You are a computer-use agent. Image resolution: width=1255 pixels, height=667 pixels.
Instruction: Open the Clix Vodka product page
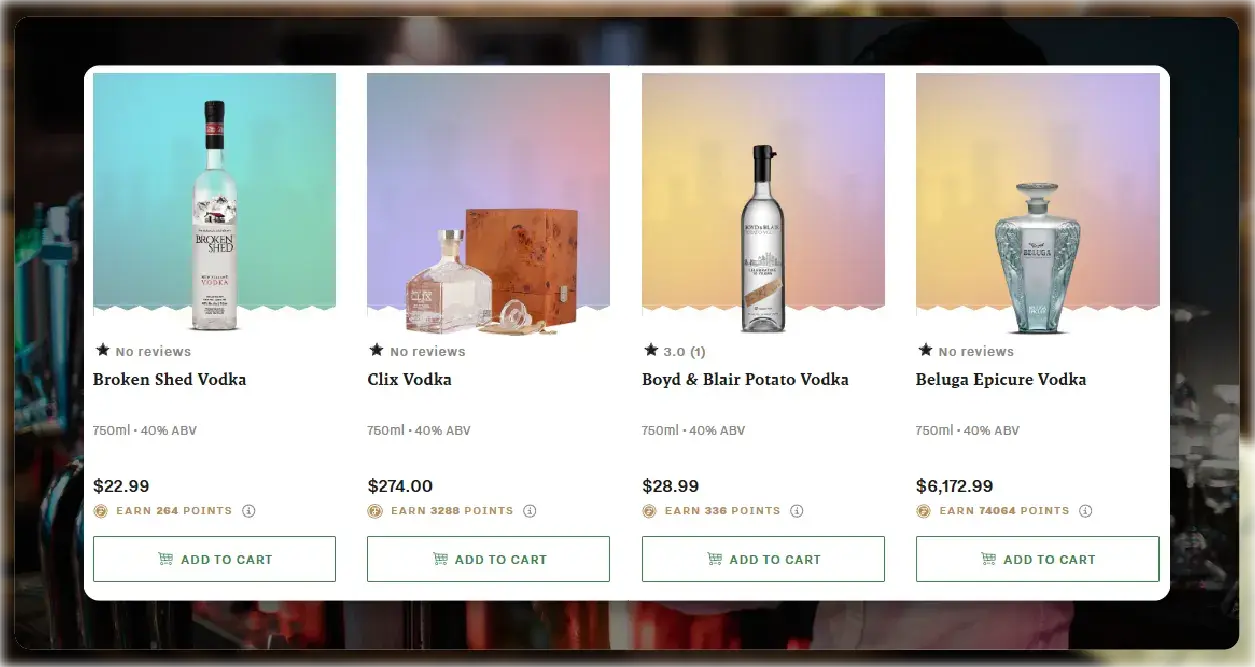tap(410, 379)
